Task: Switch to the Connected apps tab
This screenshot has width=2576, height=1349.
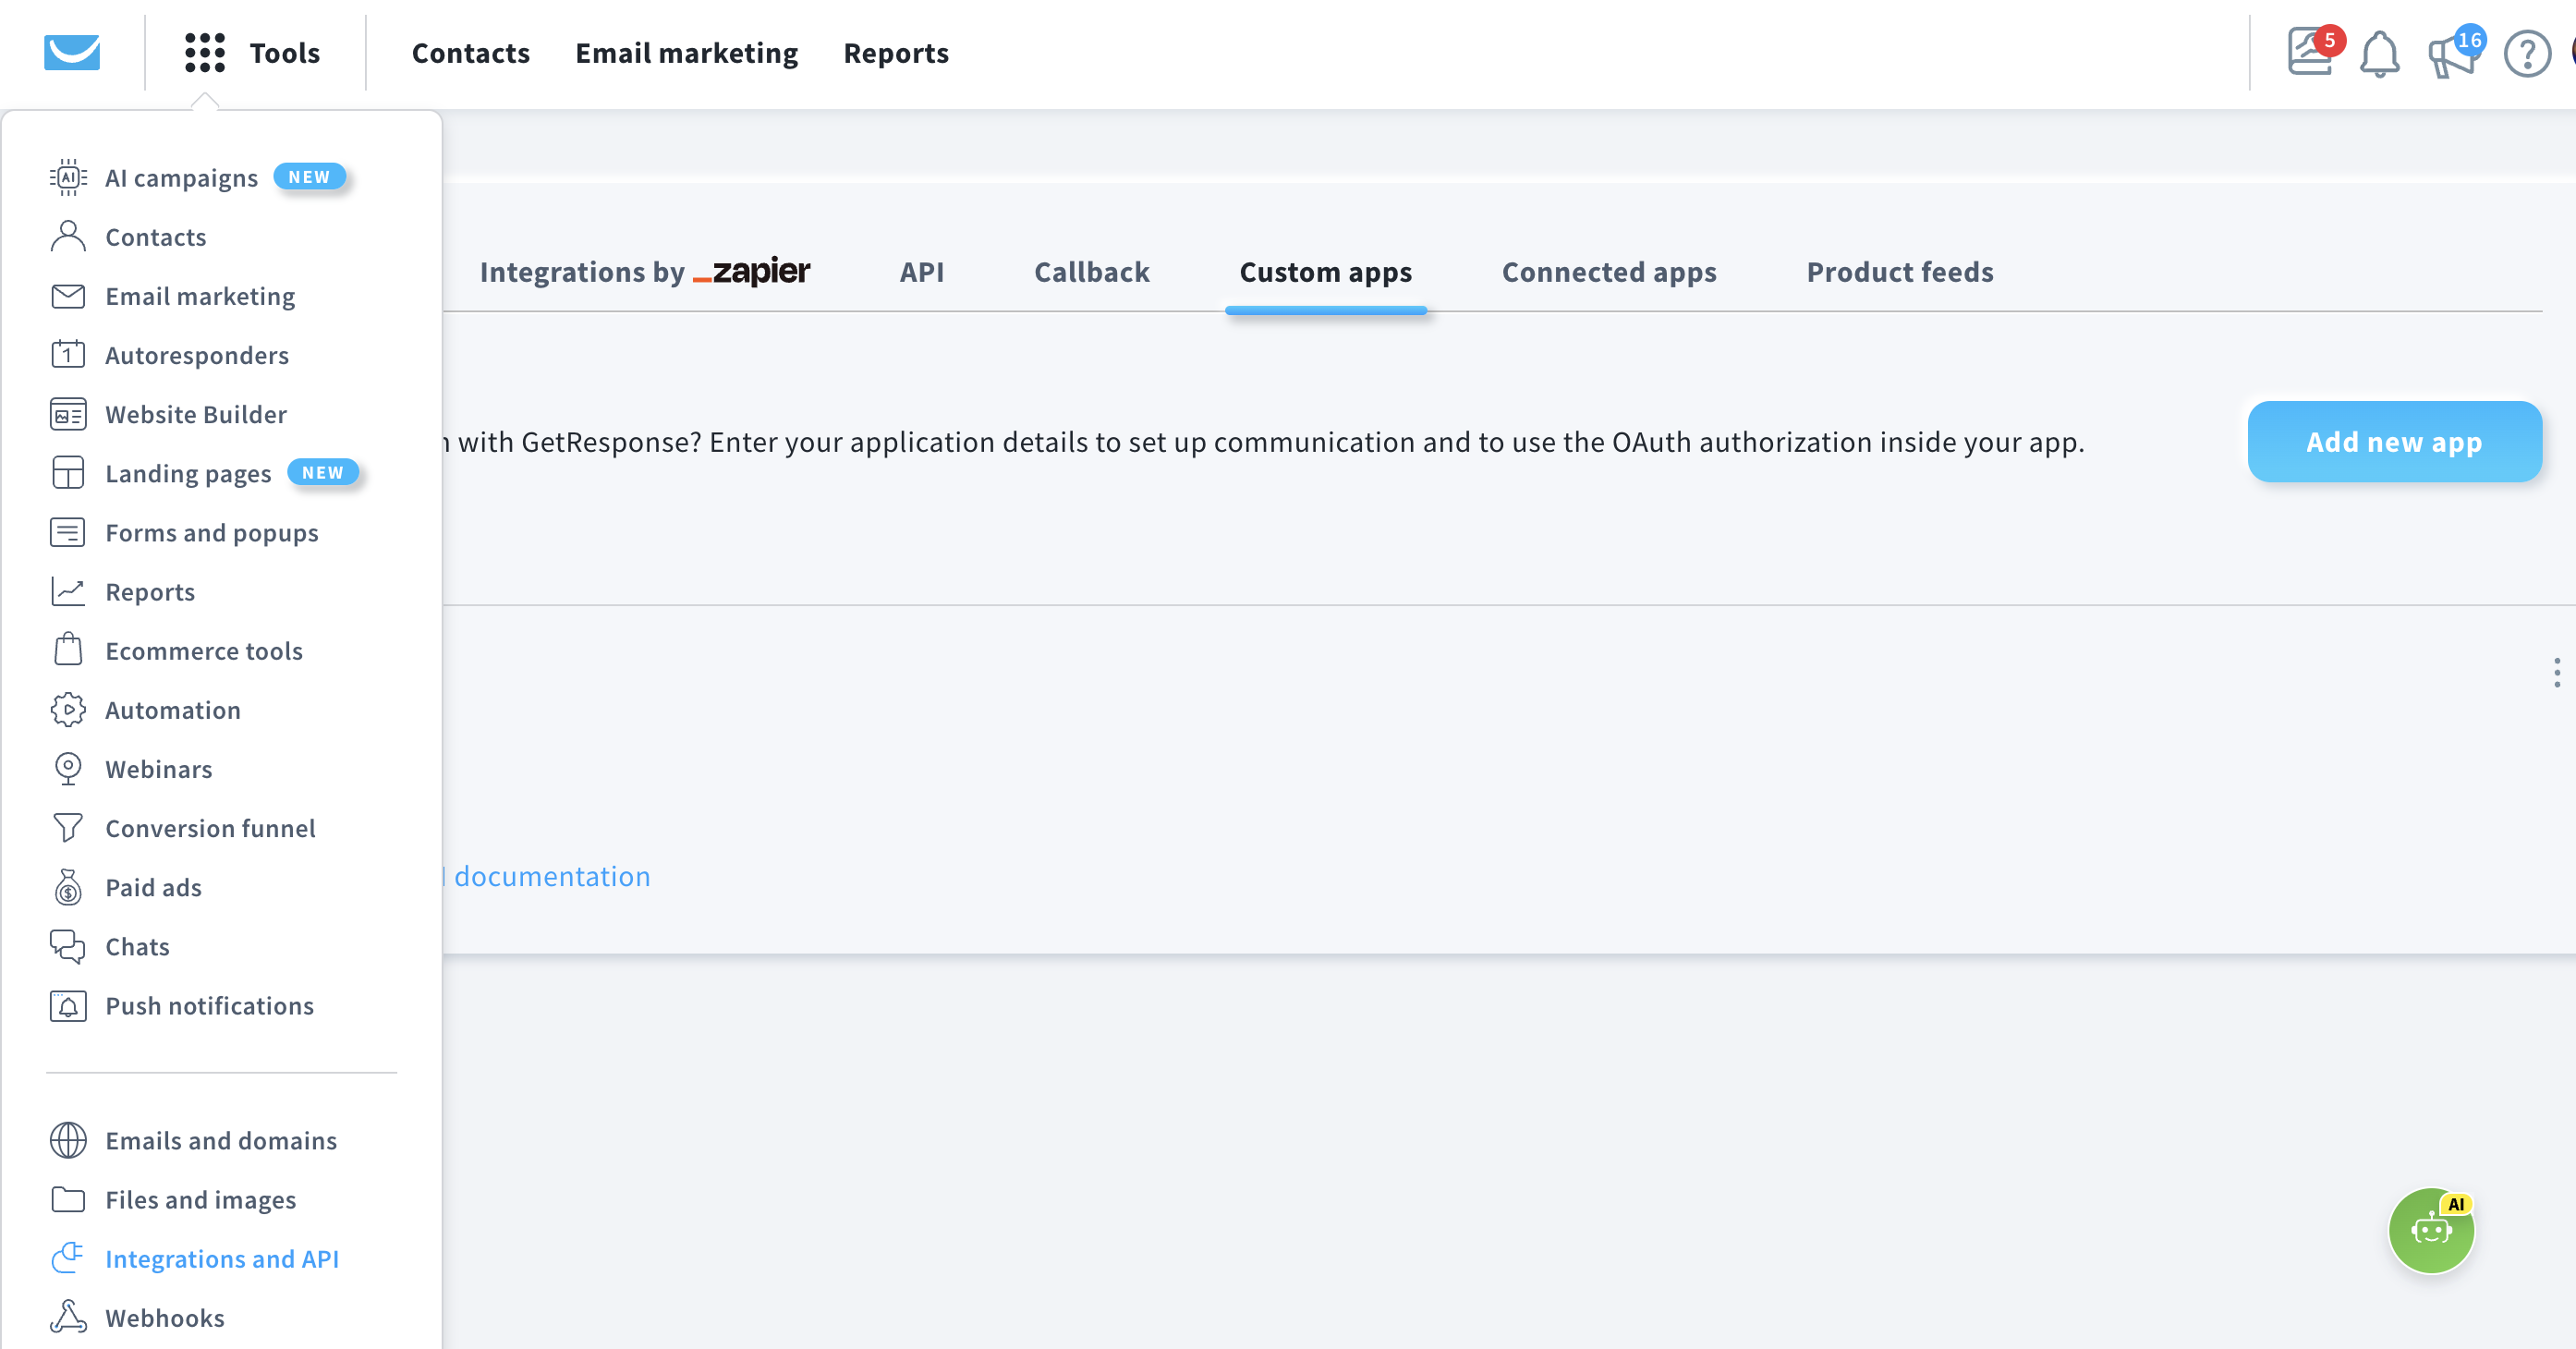Action: pyautogui.click(x=1608, y=272)
